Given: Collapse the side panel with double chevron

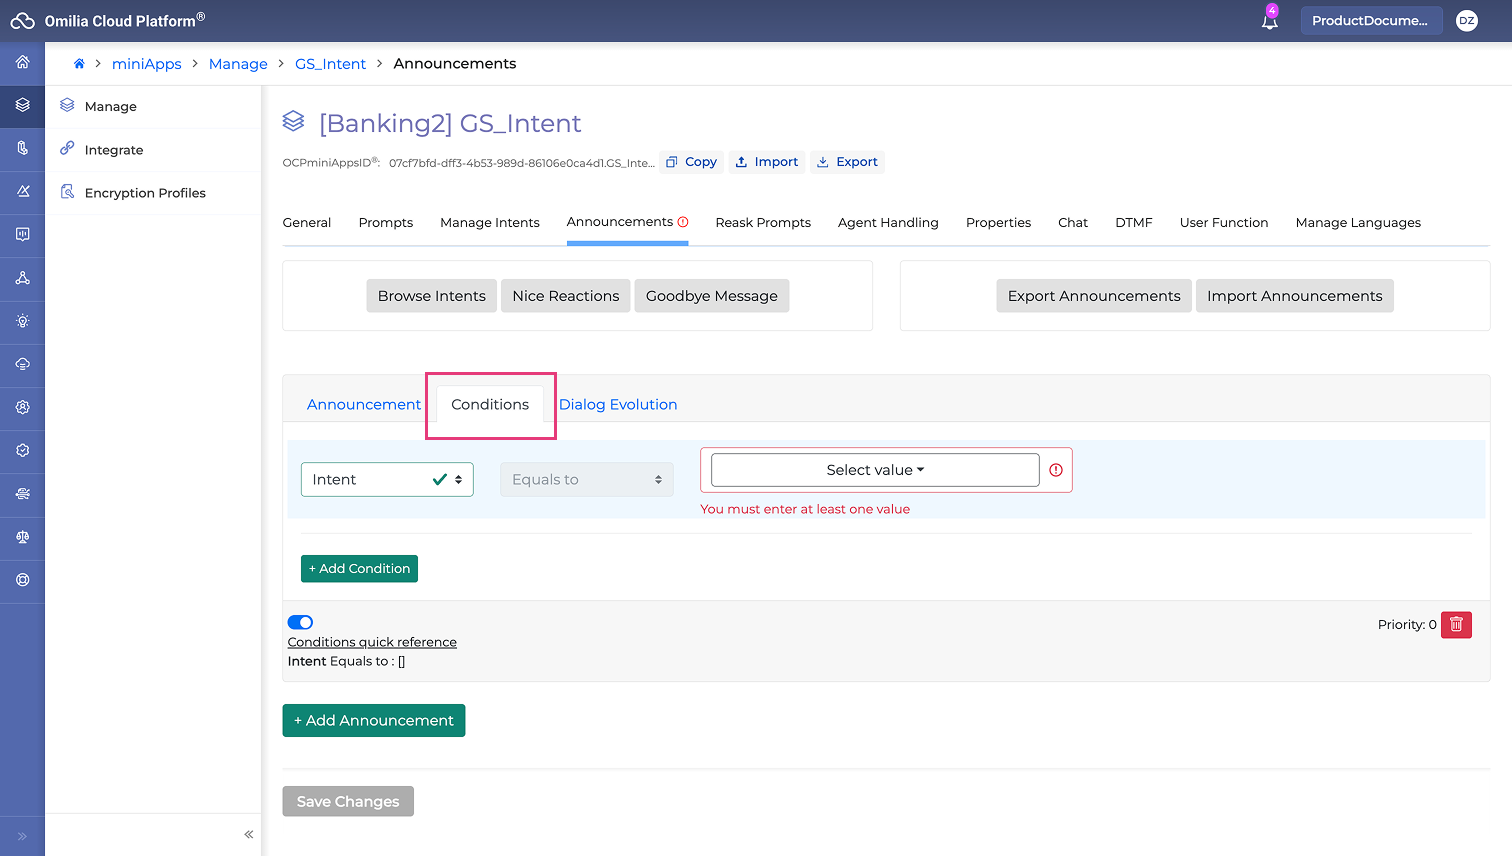Looking at the screenshot, I should [249, 834].
